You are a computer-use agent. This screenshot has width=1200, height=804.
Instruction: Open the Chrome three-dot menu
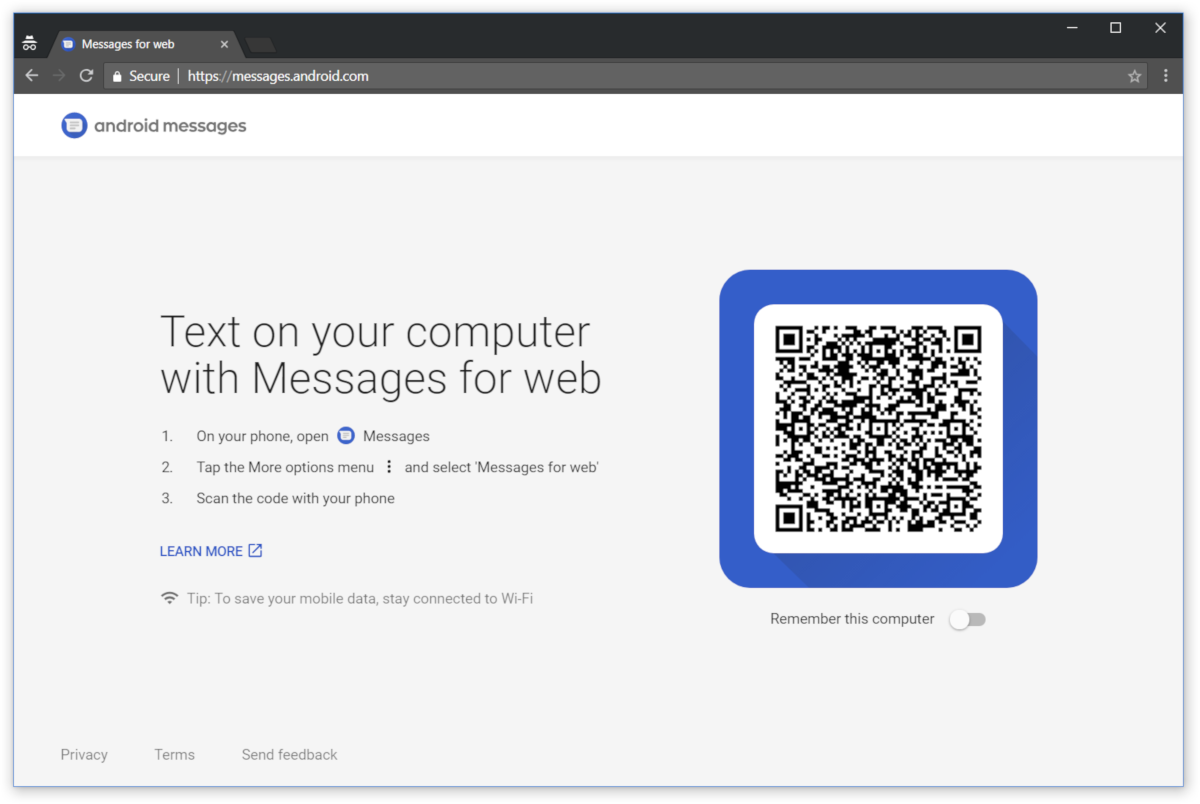1165,76
